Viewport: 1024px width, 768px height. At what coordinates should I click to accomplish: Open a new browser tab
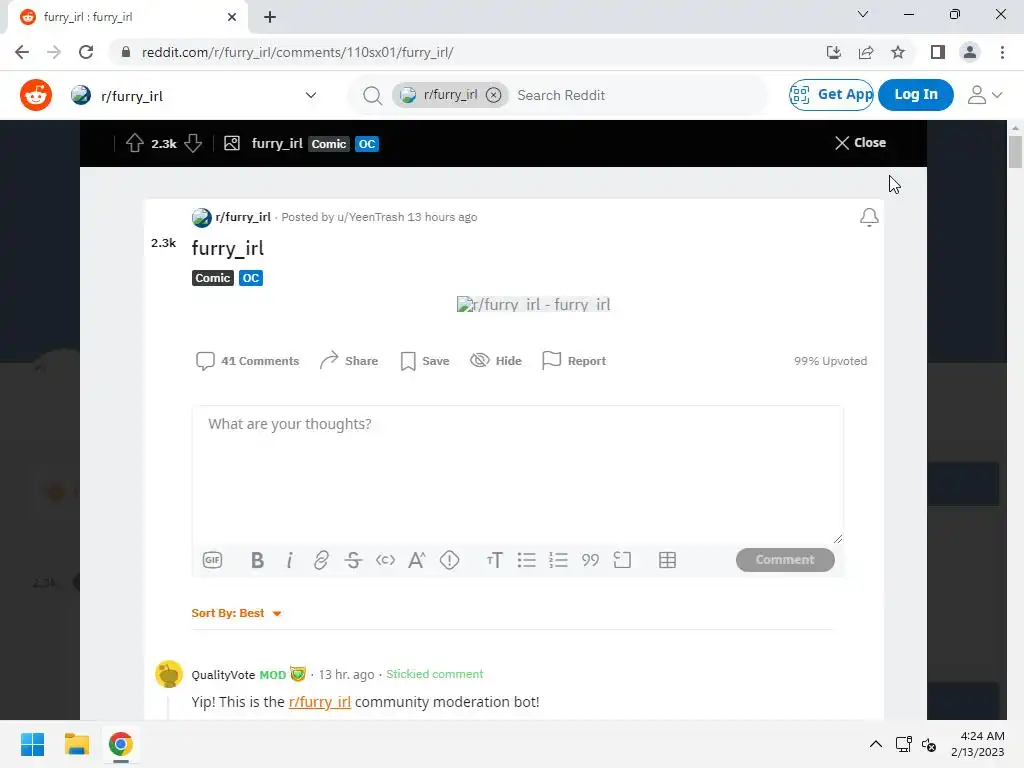[x=270, y=17]
